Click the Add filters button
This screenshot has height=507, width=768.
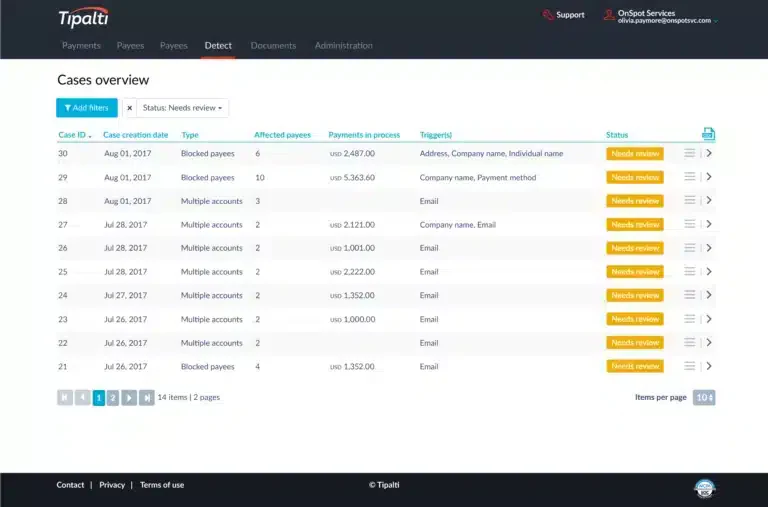click(87, 108)
